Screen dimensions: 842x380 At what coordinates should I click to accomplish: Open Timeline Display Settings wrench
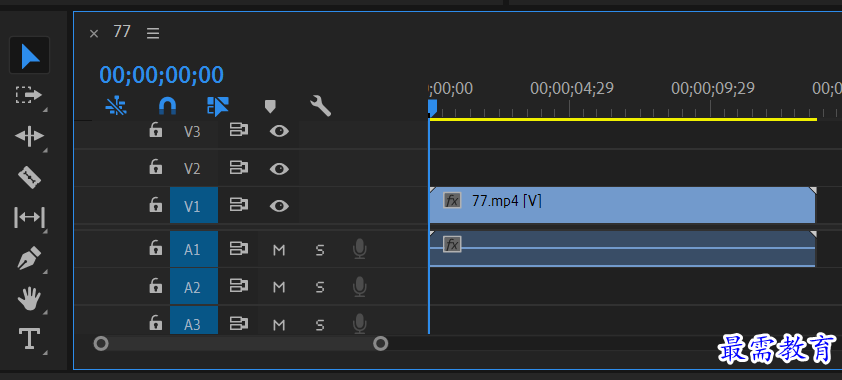coord(321,106)
